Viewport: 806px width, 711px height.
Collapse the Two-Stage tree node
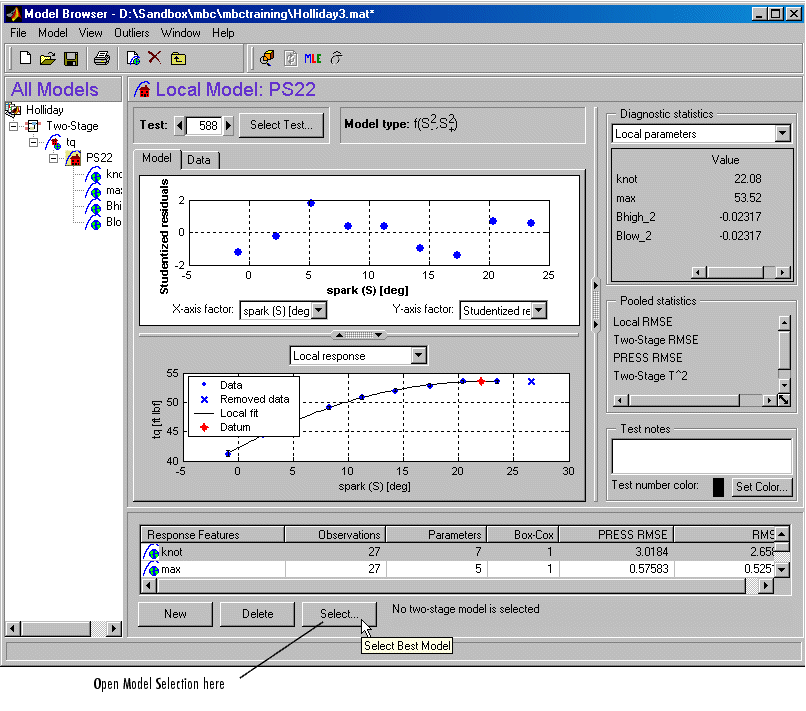click(14, 126)
